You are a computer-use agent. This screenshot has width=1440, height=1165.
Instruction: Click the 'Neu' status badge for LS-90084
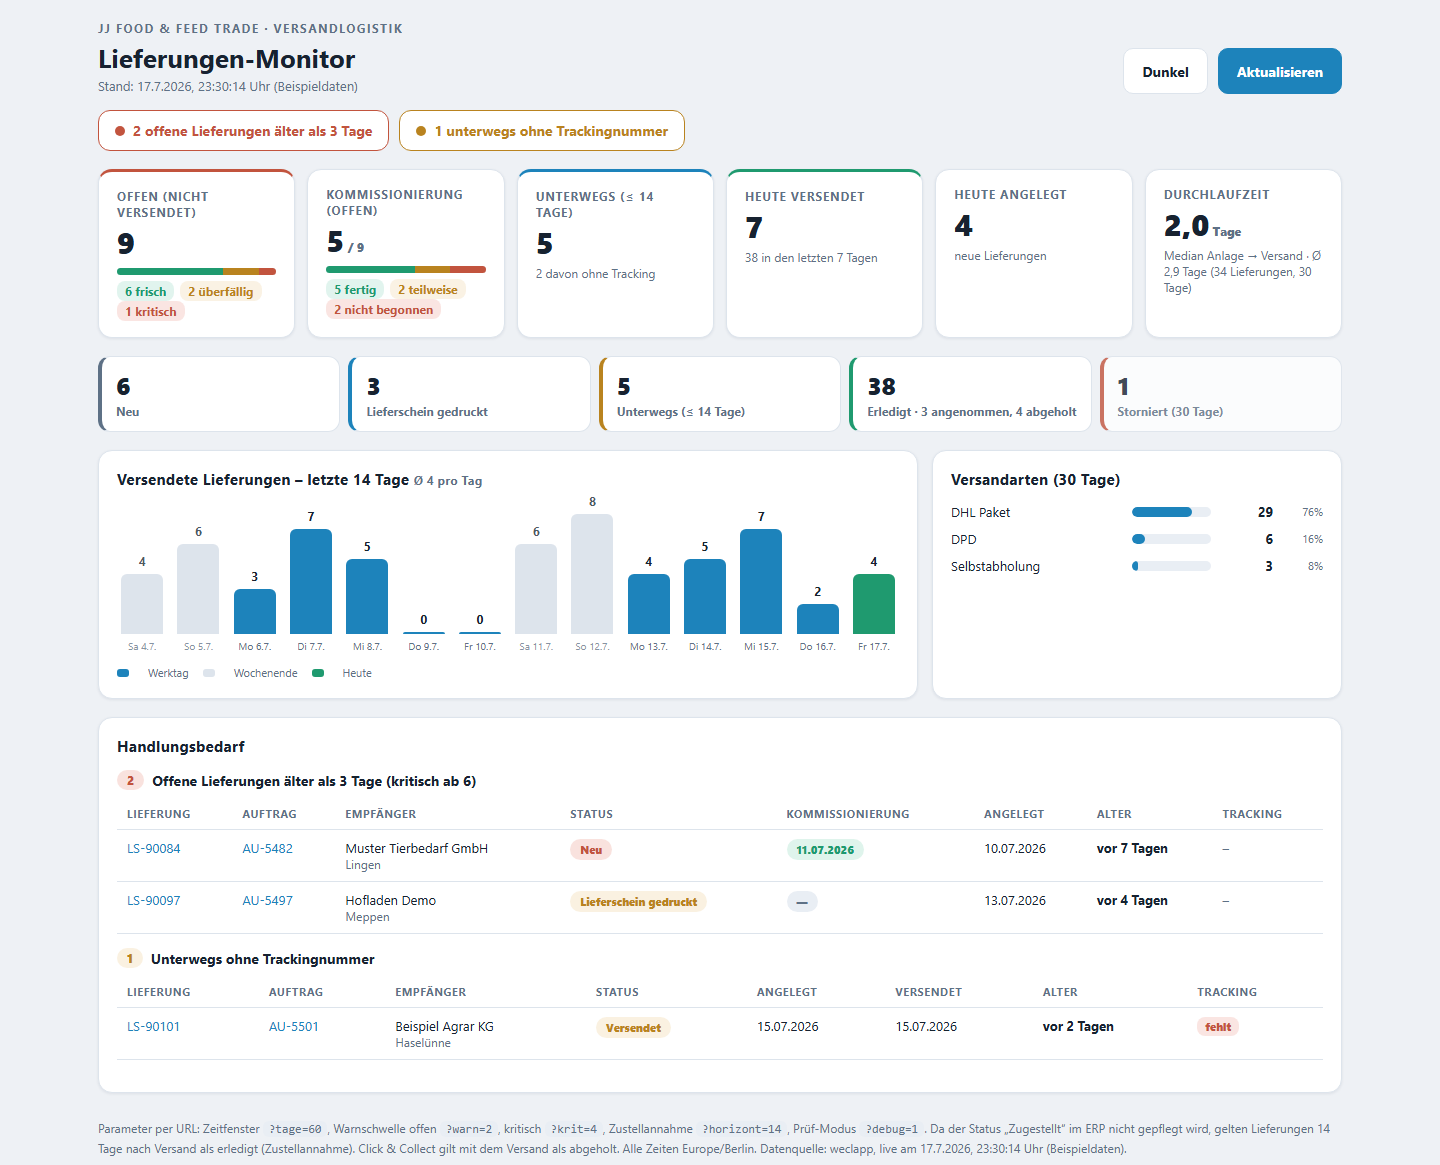click(591, 850)
